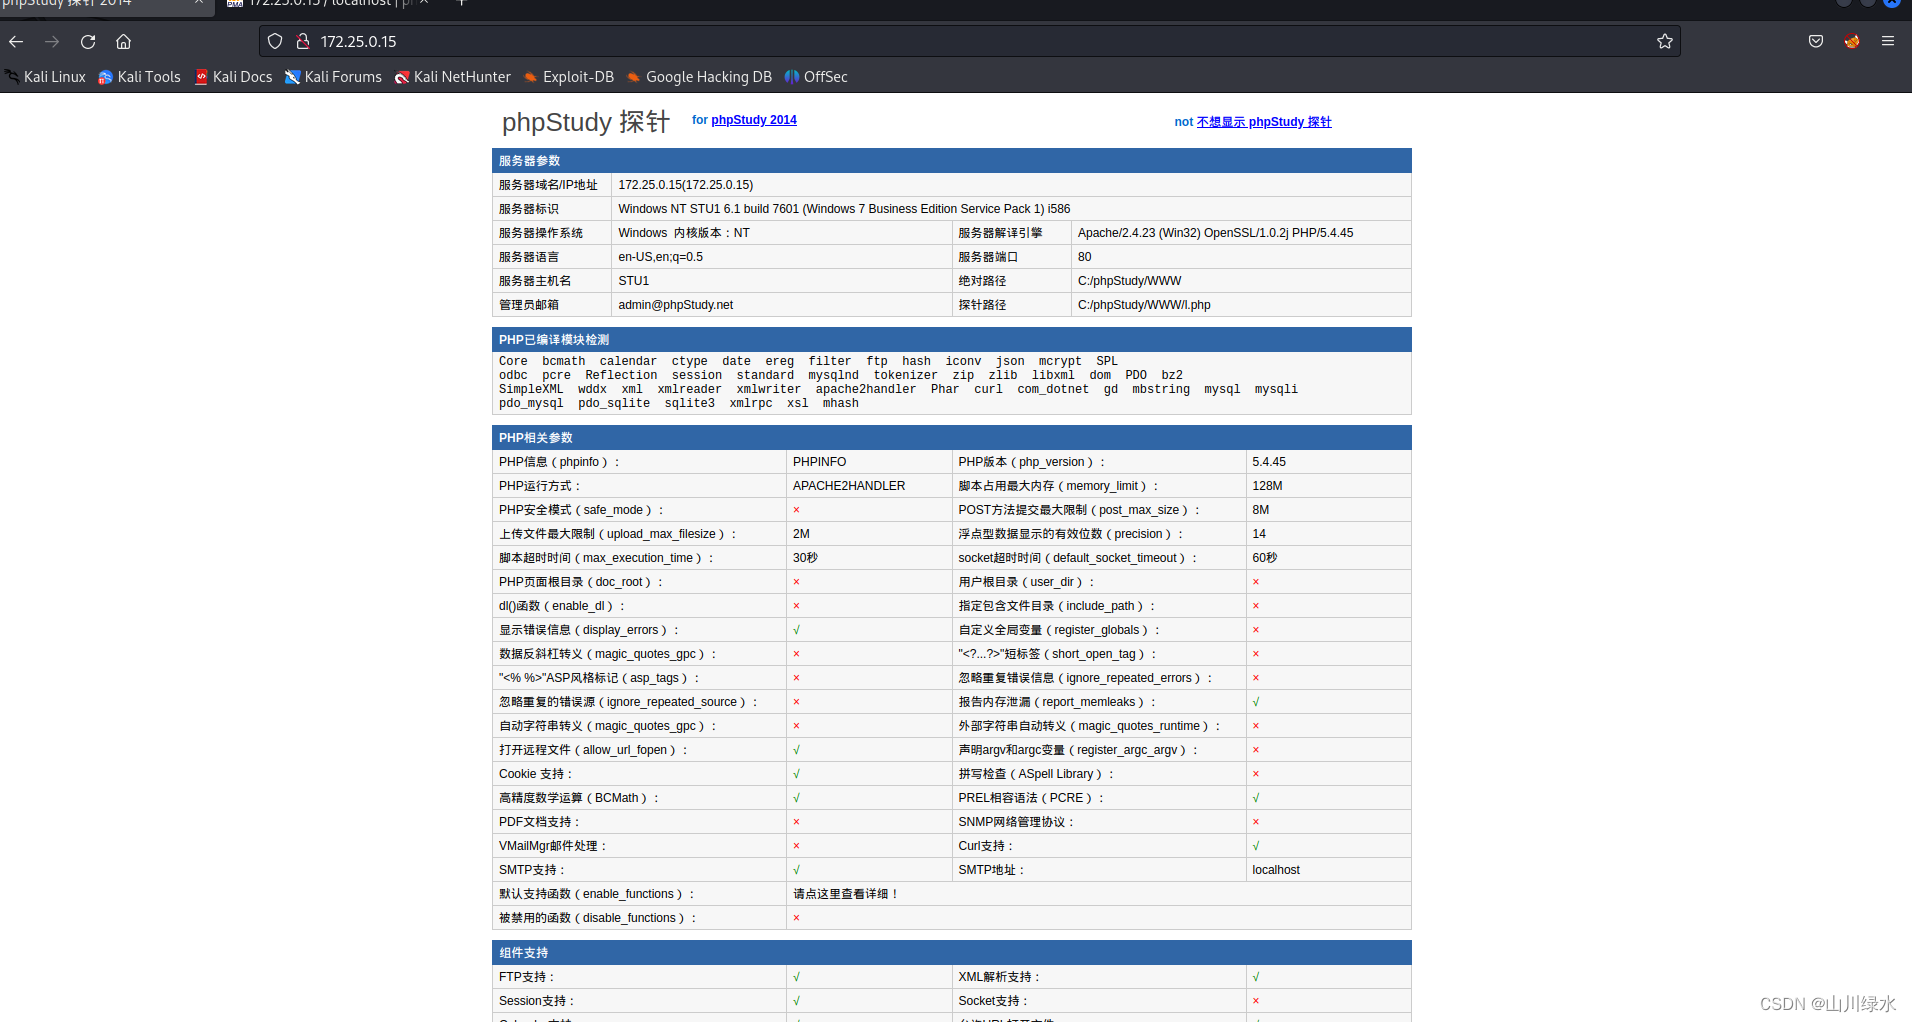Click the memory_limit value 128M
Viewport: 1912px width, 1022px height.
click(x=1267, y=486)
